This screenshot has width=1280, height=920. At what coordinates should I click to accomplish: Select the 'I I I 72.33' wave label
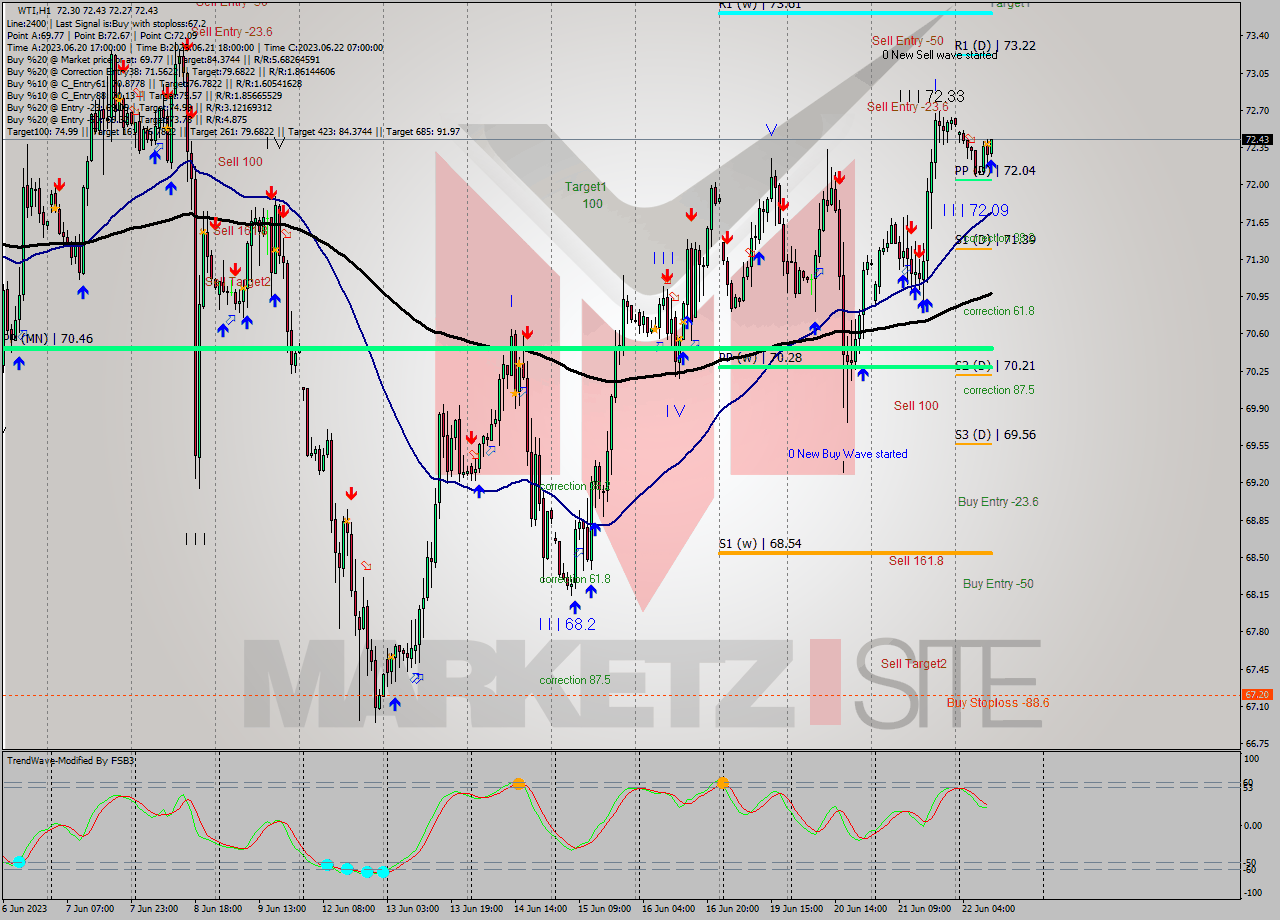pos(930,96)
